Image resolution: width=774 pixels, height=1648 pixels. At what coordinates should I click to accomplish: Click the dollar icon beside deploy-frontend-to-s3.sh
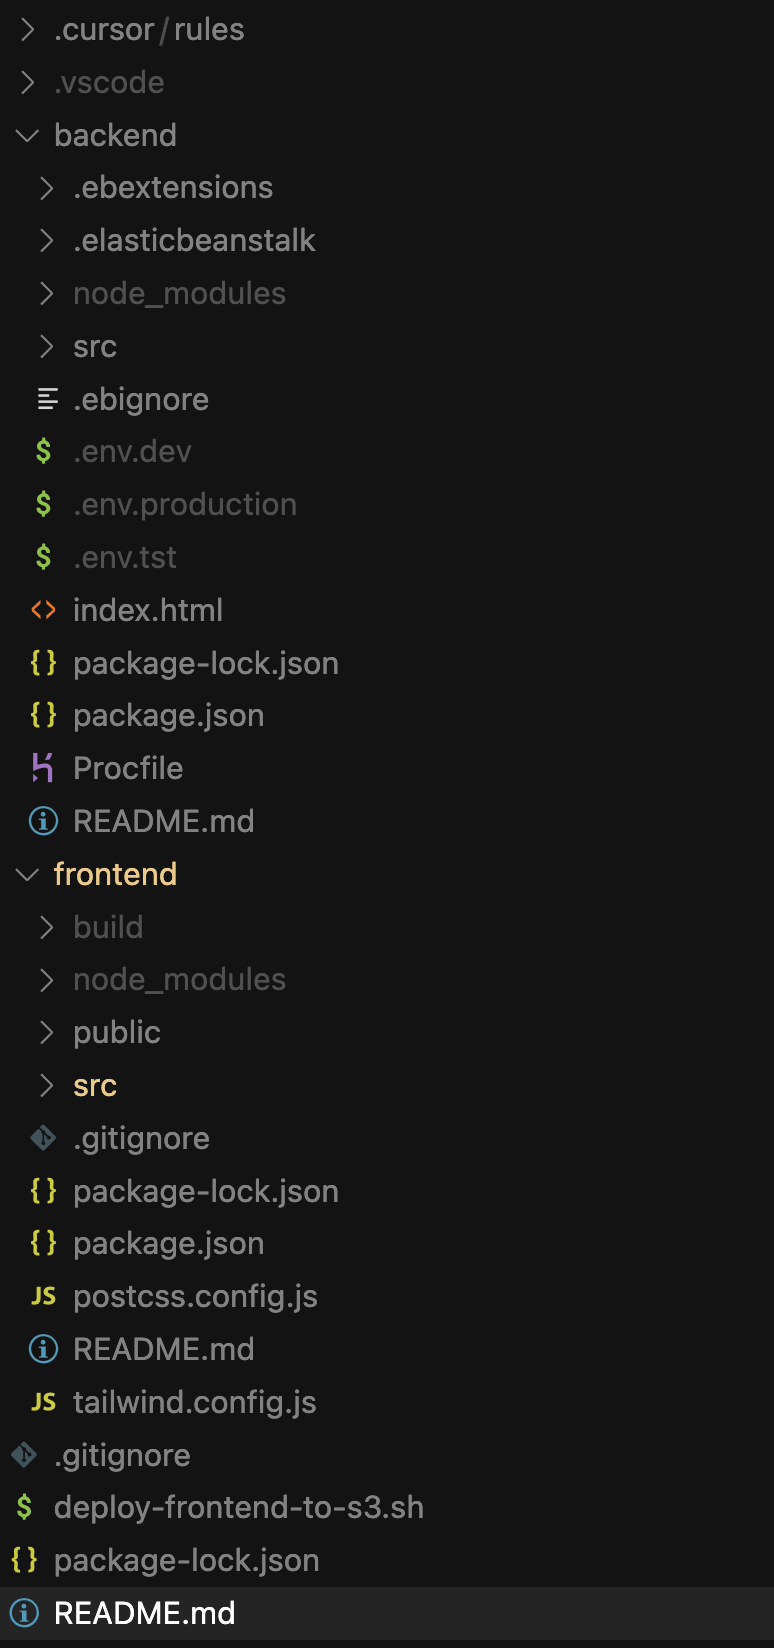(24, 1507)
